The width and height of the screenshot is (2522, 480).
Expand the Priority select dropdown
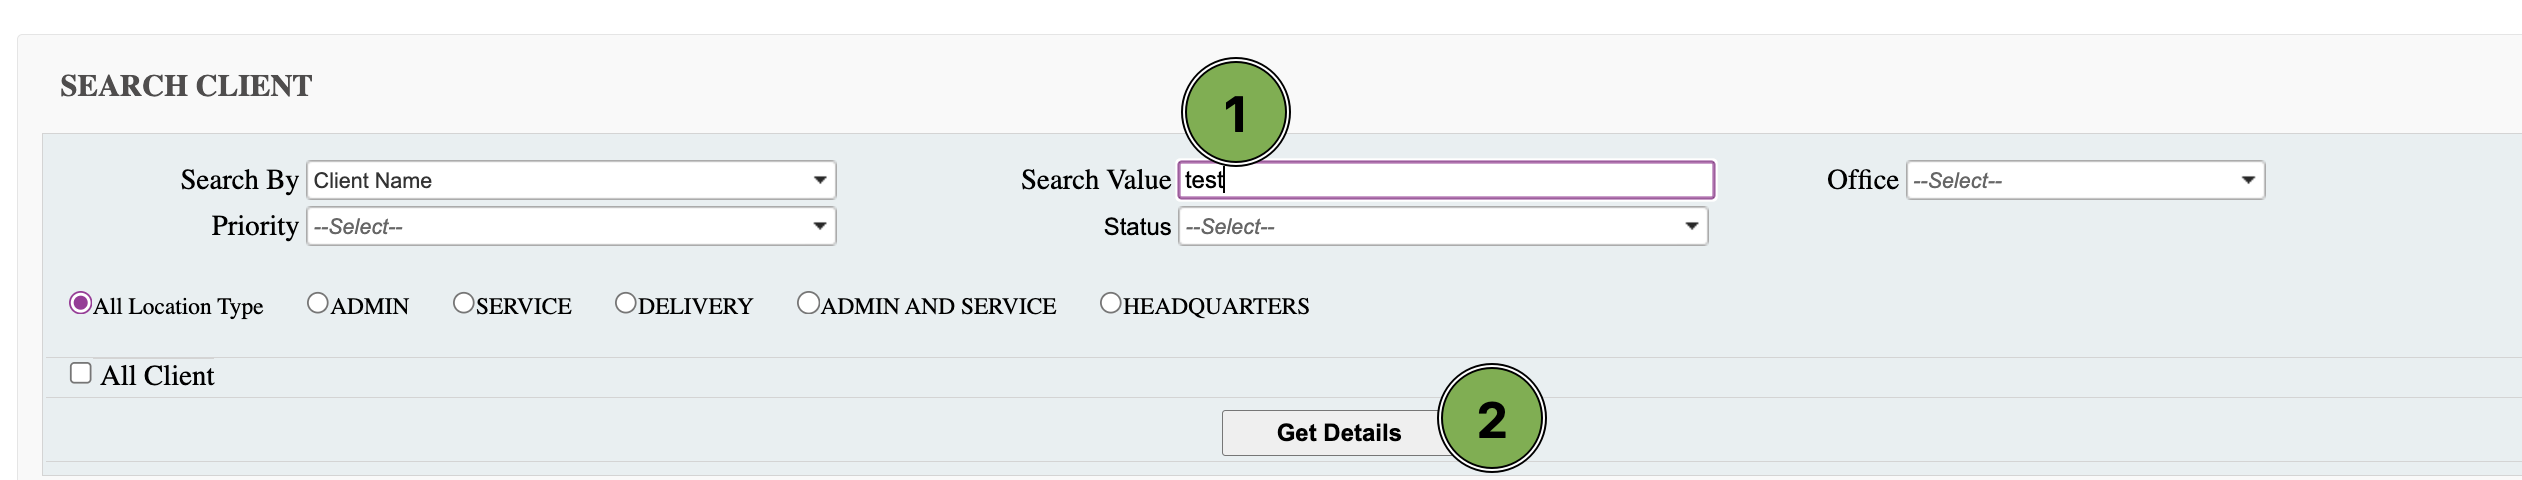tap(571, 226)
